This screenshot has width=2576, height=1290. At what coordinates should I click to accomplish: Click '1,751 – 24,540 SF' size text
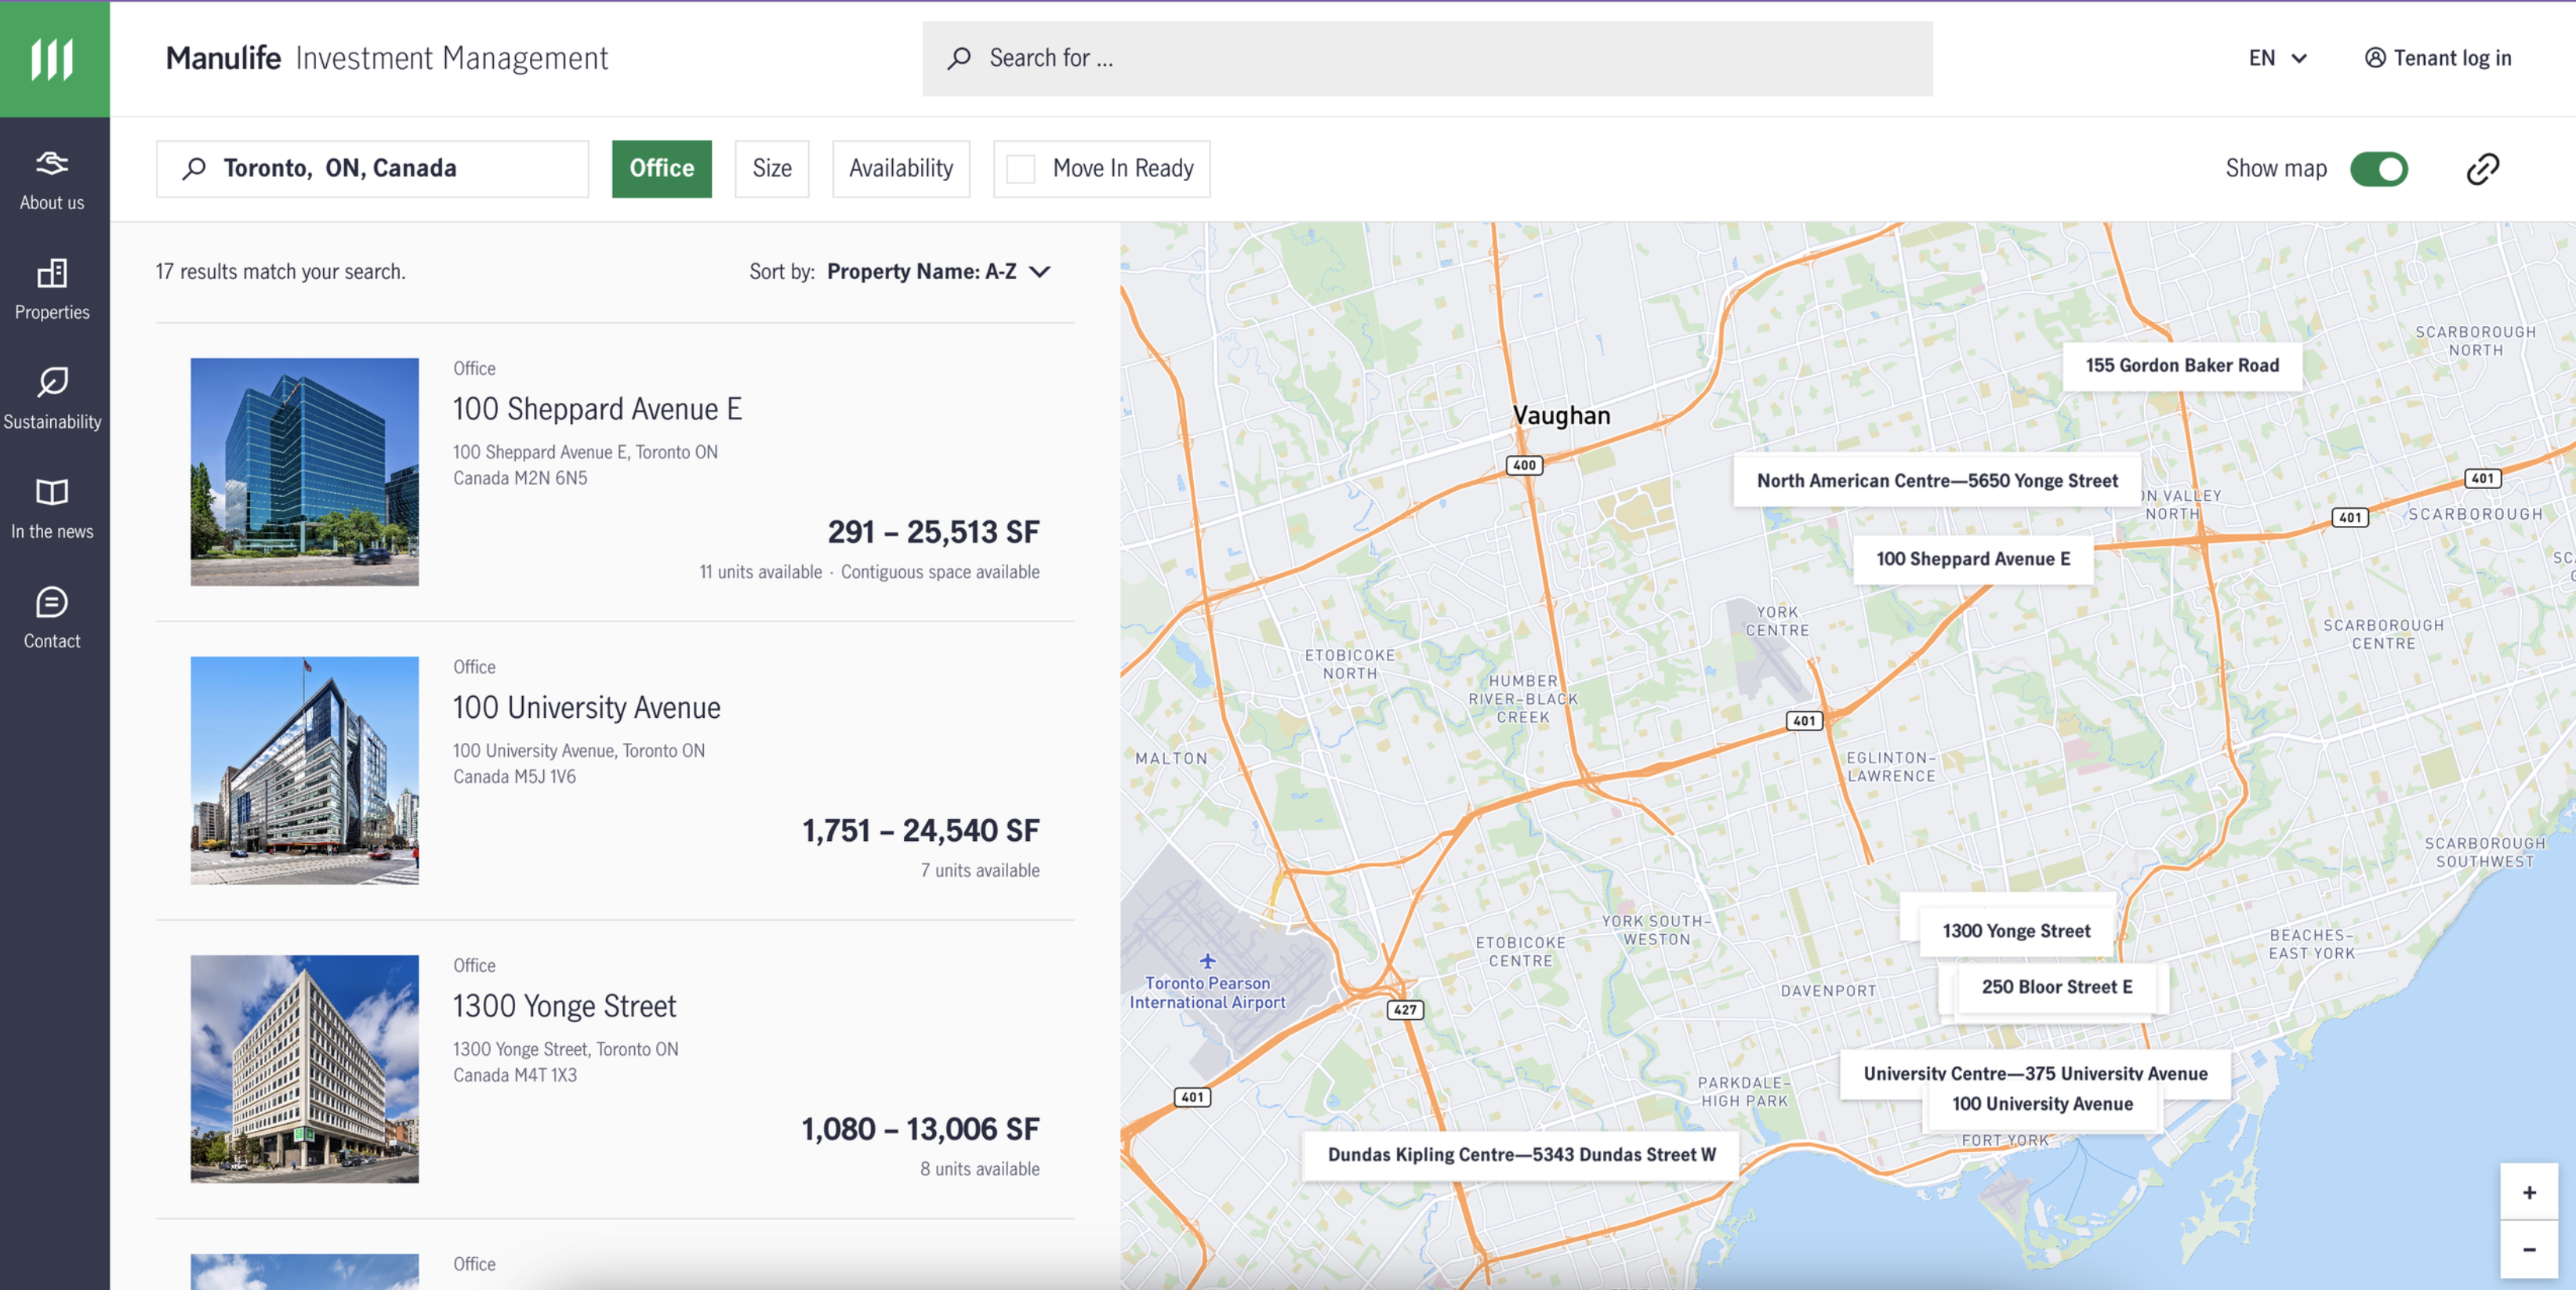point(920,831)
